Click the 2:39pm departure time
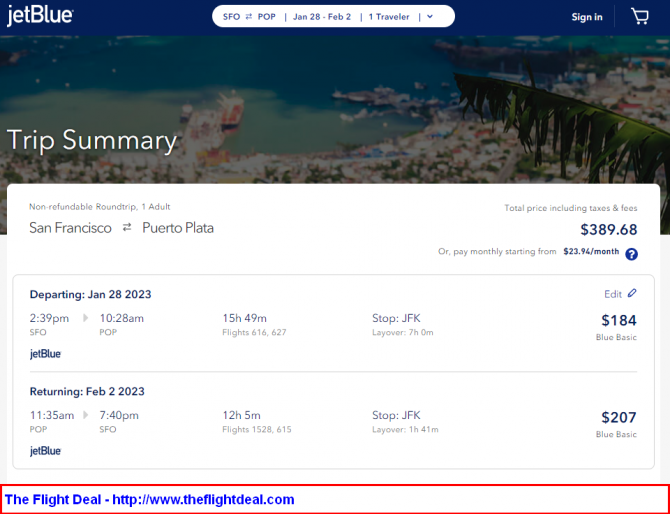Screen dimensions: 670x514 [x=49, y=318]
